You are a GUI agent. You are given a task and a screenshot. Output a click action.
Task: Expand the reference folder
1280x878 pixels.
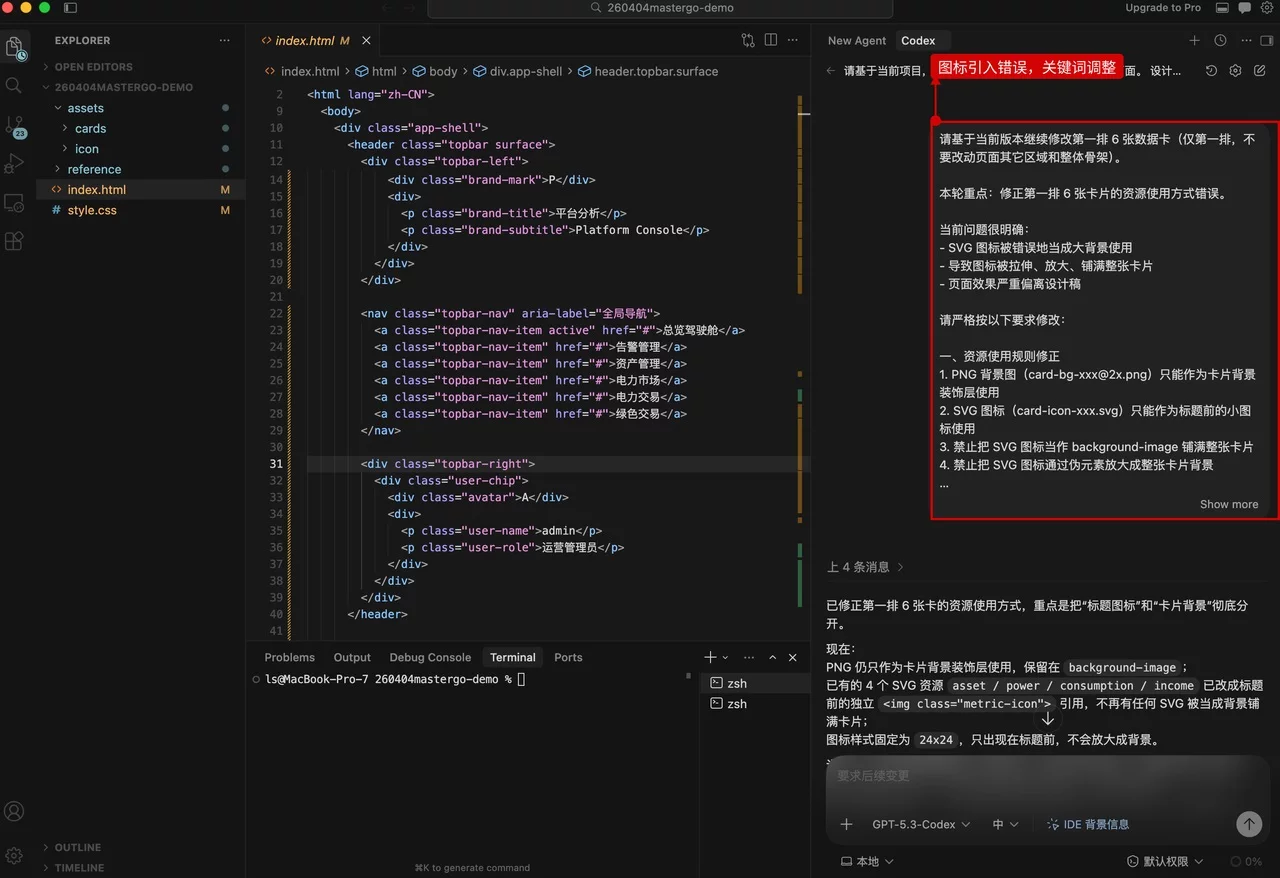pyautogui.click(x=94, y=169)
